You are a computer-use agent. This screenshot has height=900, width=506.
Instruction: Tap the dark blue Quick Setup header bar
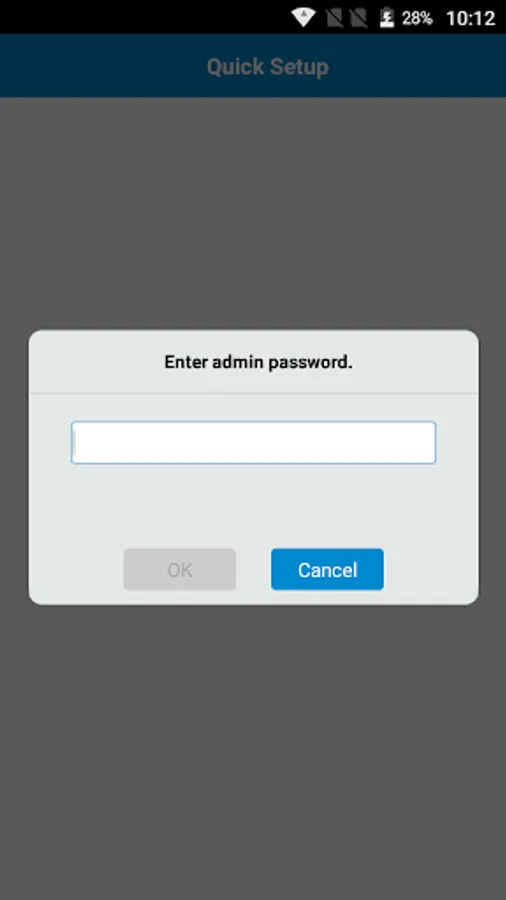(253, 65)
